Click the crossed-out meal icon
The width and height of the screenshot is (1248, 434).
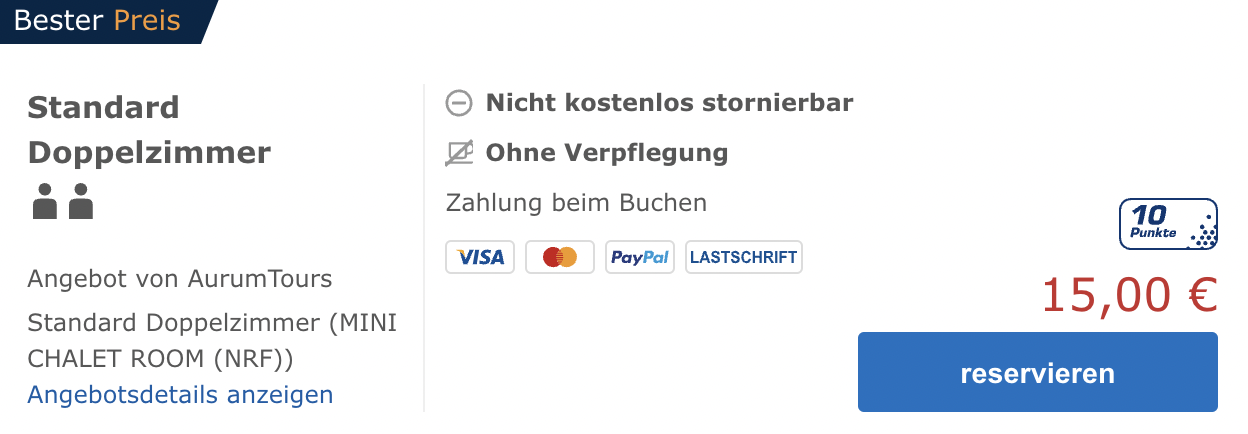(x=459, y=154)
